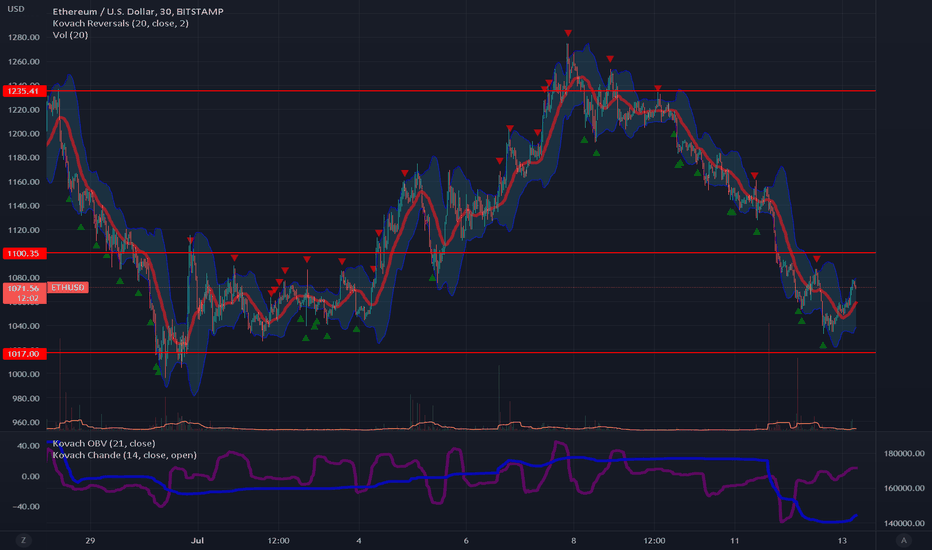Select the 12:02 countdown under current price
The height and width of the screenshot is (550, 932).
click(27, 298)
